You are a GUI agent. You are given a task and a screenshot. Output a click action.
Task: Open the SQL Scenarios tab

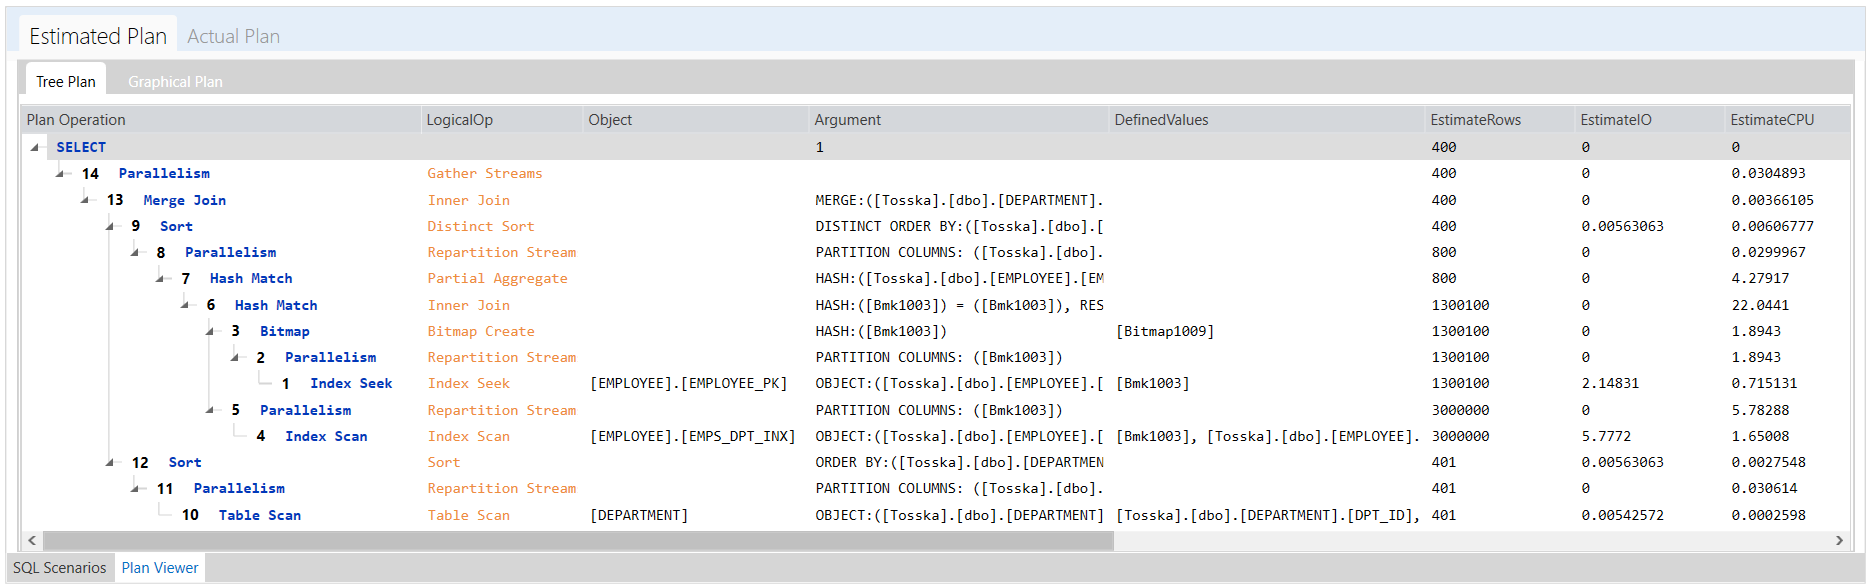coord(60,567)
